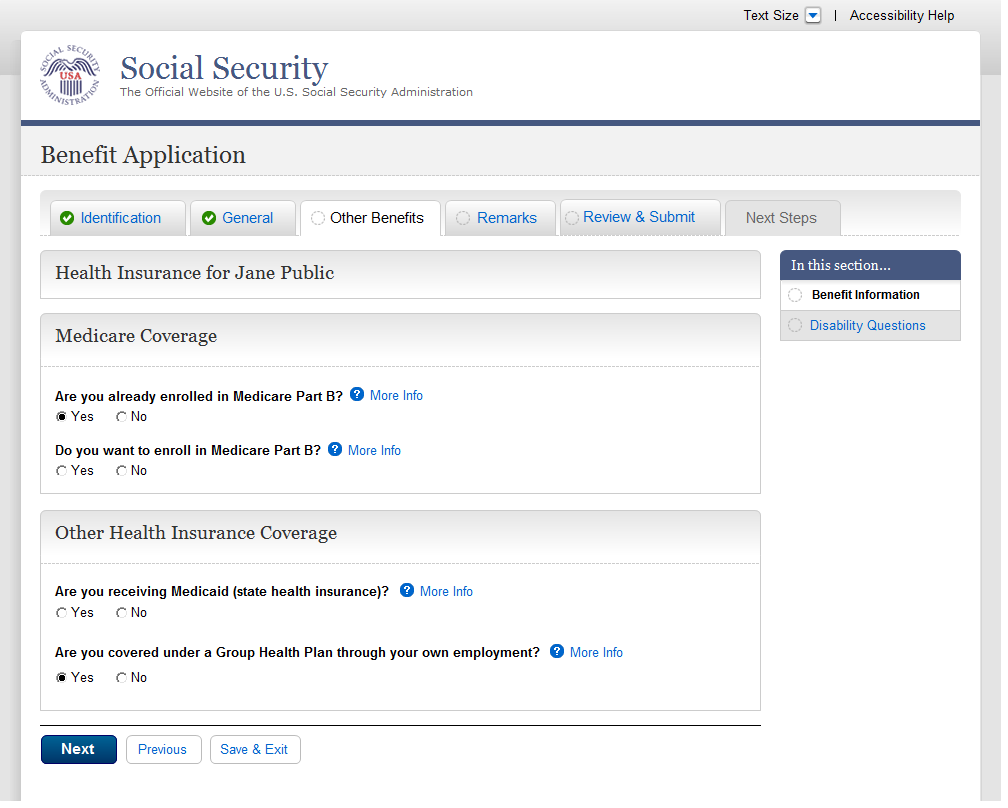Click the Save & Exit button
Image resolution: width=1008 pixels, height=808 pixels.
click(x=254, y=749)
